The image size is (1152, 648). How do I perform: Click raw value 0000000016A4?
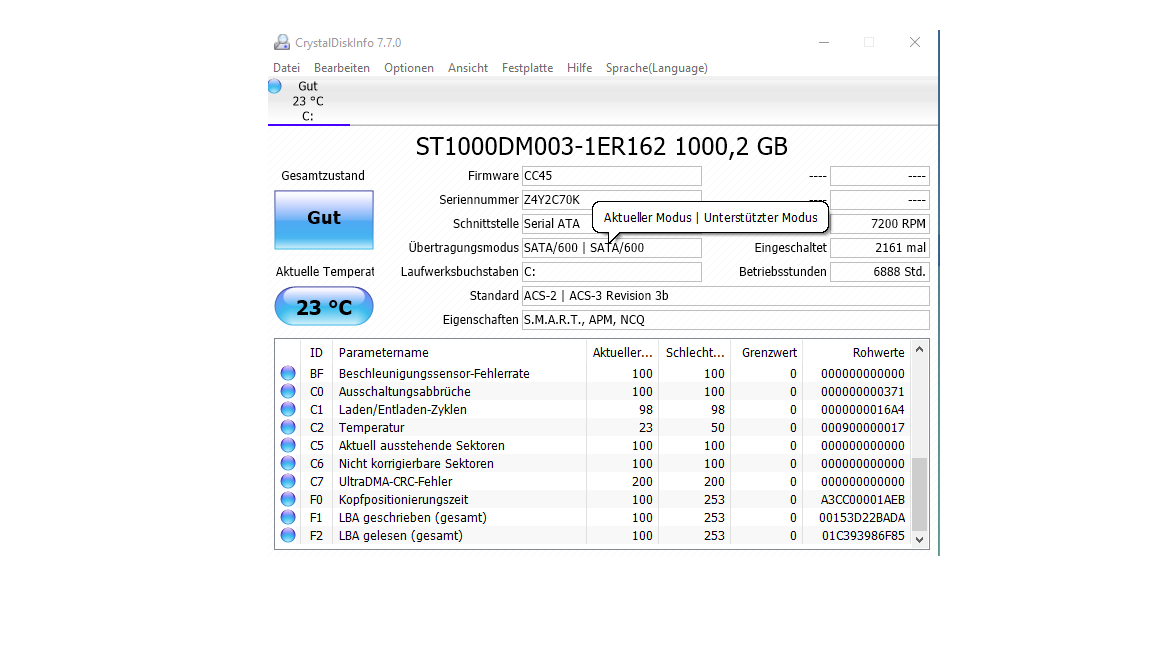(x=863, y=409)
